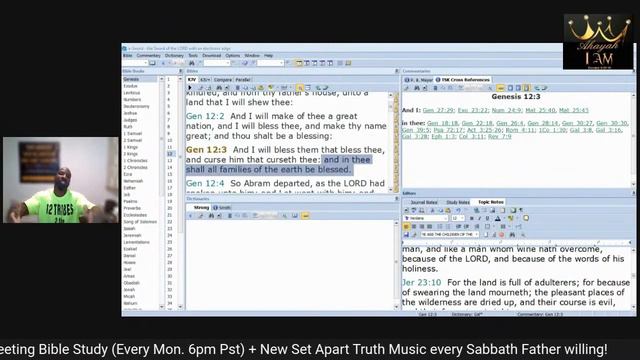640x360 pixels.
Task: Click the Bible pane vertical scrollbar
Action: [391, 142]
